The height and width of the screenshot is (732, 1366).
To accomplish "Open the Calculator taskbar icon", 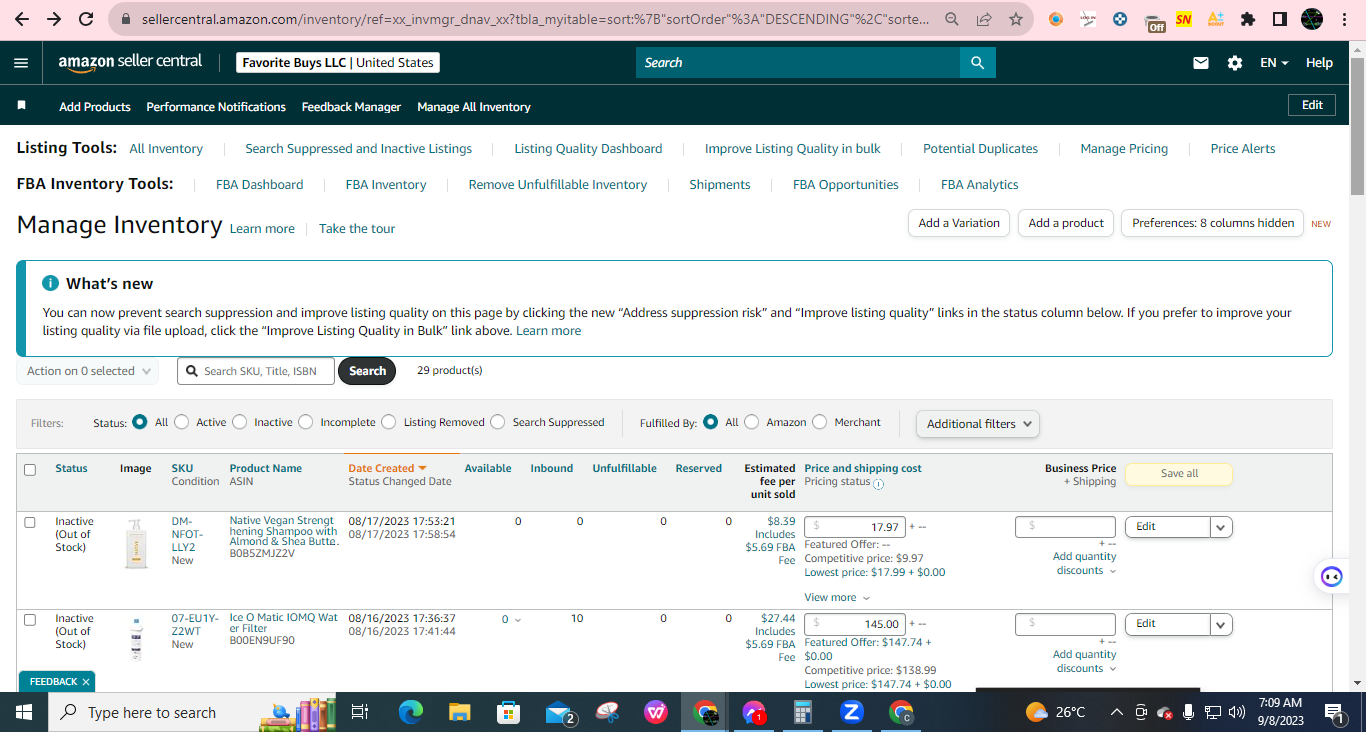I will (802, 712).
